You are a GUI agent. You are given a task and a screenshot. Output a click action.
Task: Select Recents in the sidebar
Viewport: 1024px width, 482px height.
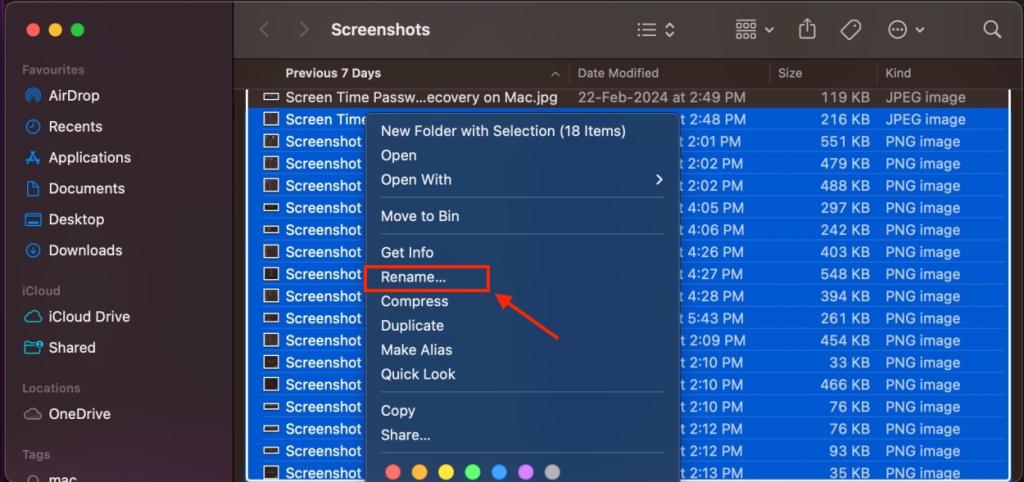click(x=75, y=127)
